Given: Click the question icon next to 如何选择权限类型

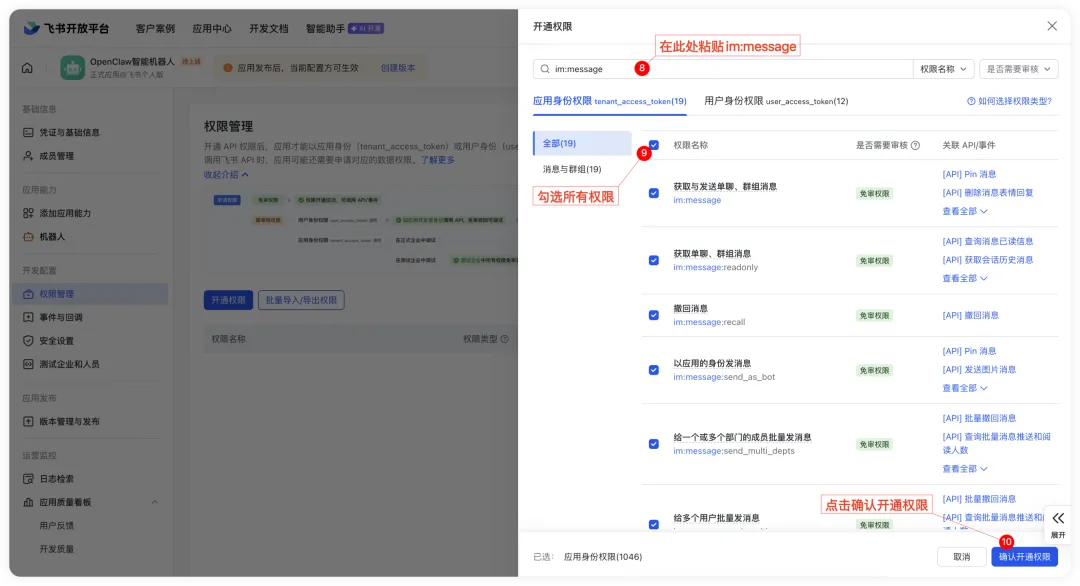Looking at the screenshot, I should click(x=971, y=101).
